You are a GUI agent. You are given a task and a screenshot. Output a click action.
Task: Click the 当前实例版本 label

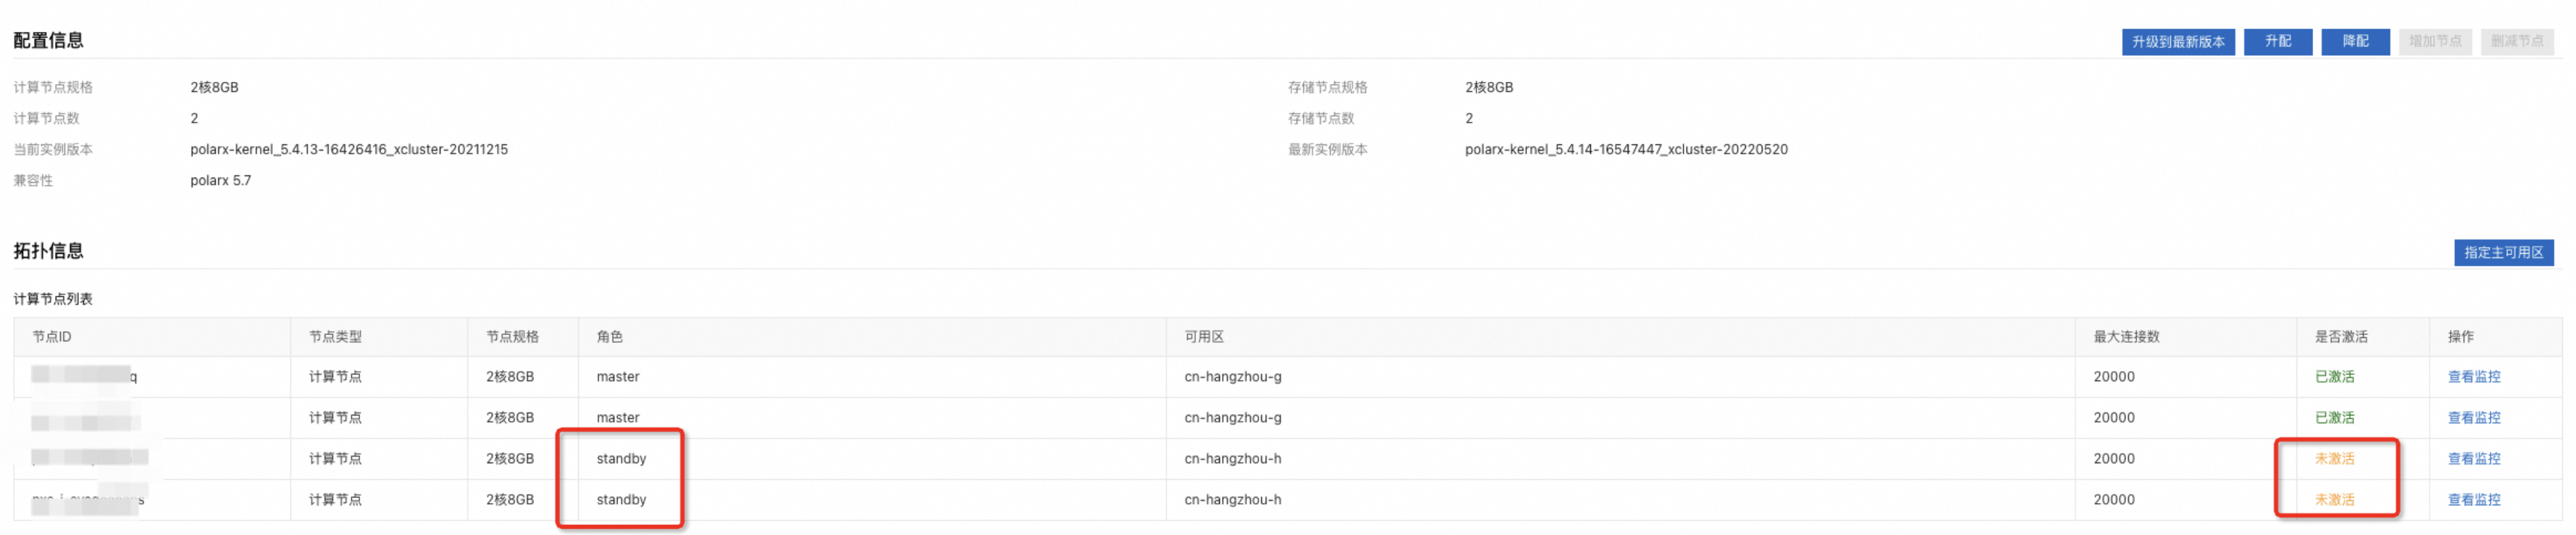coord(53,150)
